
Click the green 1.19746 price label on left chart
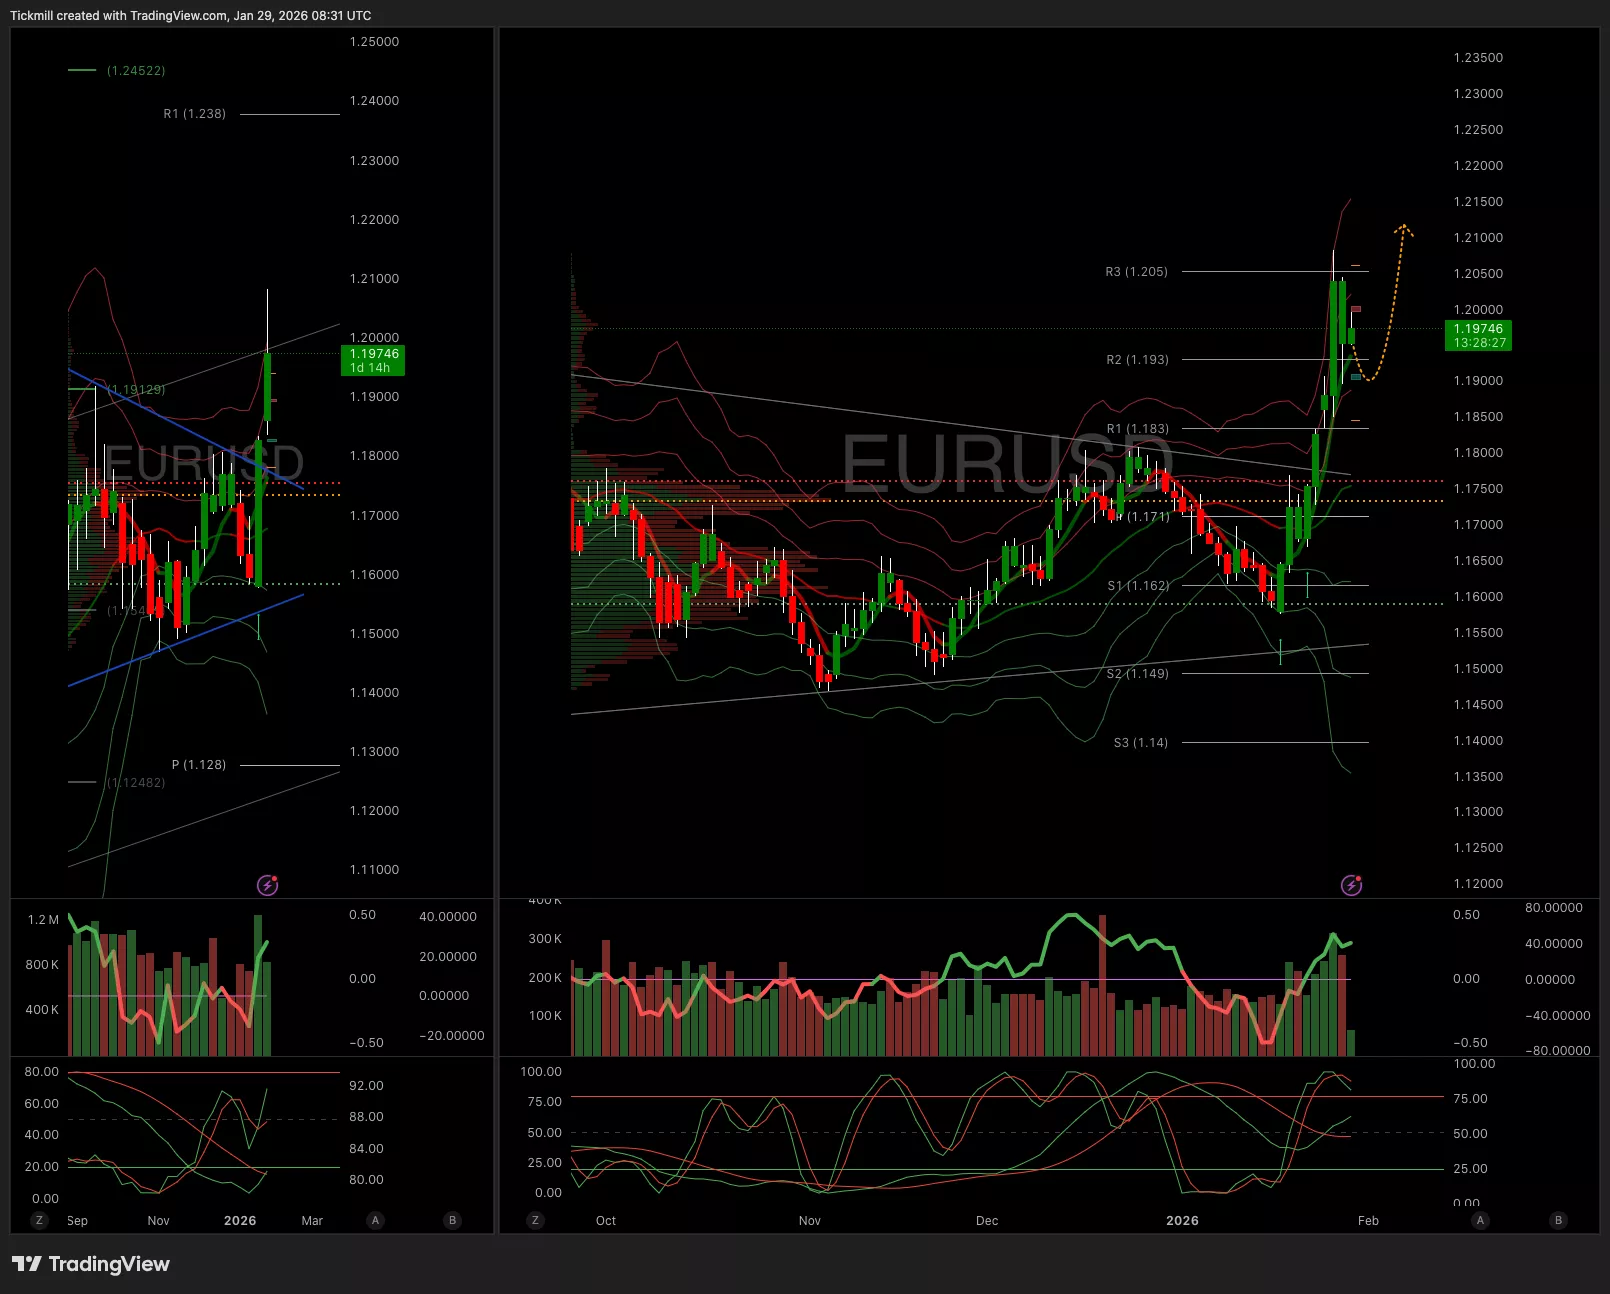point(373,360)
